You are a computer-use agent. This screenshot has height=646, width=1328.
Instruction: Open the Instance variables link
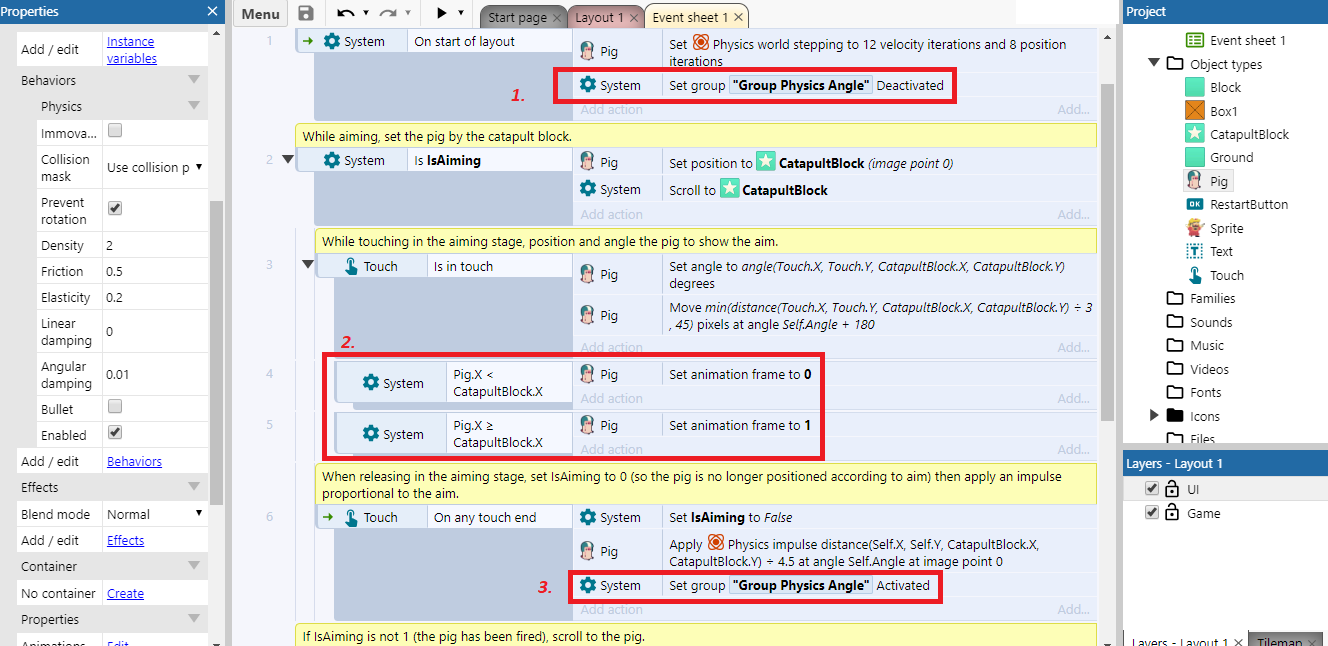pos(132,50)
